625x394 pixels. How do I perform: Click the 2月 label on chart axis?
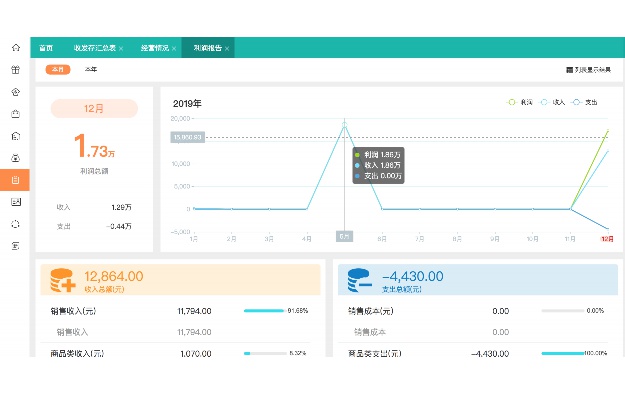231,239
